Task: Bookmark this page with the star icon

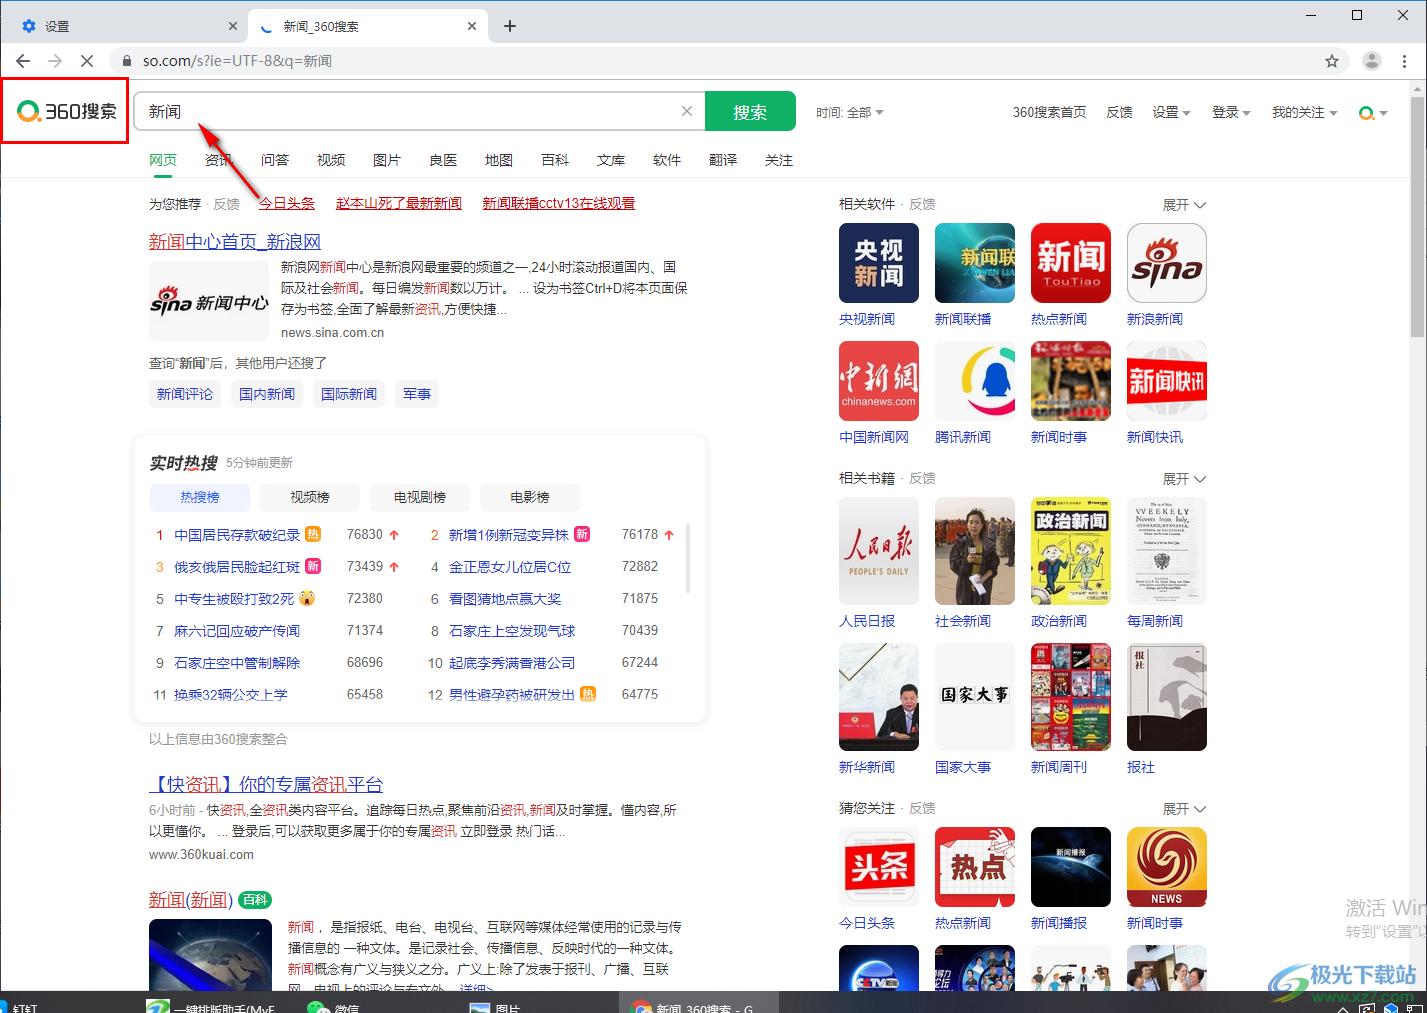Action: tap(1332, 61)
